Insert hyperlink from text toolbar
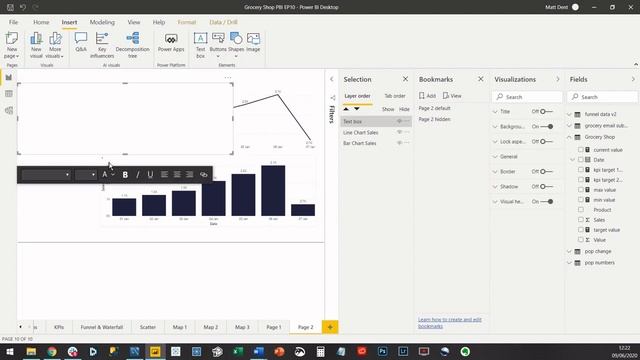Screen dimensions: 640x360 (203, 175)
